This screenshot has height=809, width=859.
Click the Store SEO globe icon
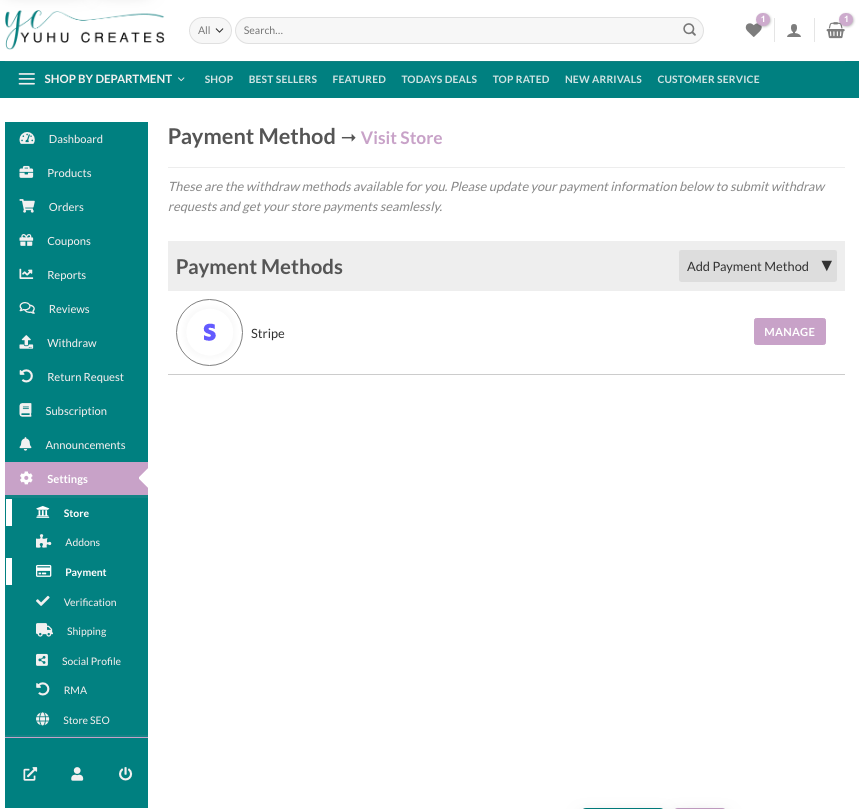click(42, 719)
